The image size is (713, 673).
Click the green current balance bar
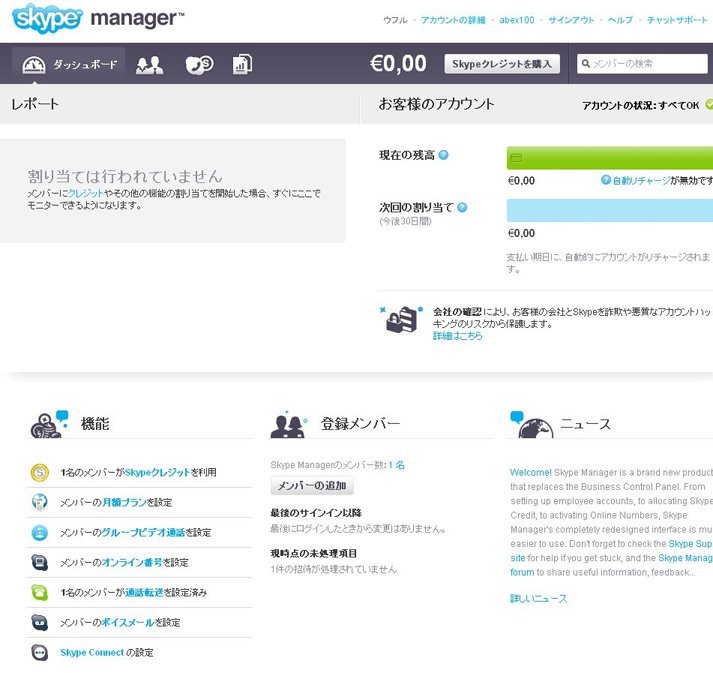(x=610, y=158)
